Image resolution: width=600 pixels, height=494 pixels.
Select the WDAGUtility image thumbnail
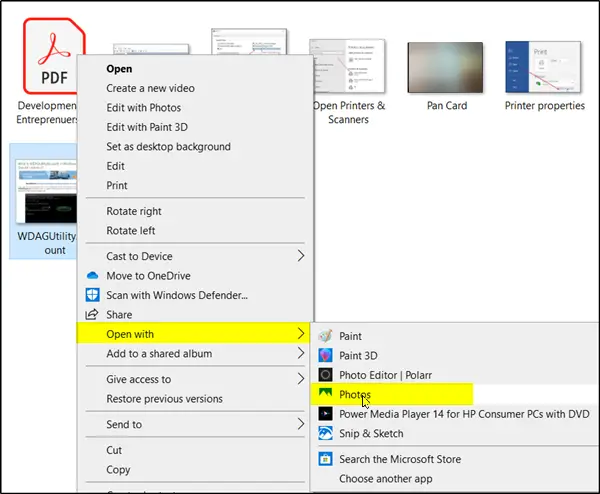(x=46, y=191)
